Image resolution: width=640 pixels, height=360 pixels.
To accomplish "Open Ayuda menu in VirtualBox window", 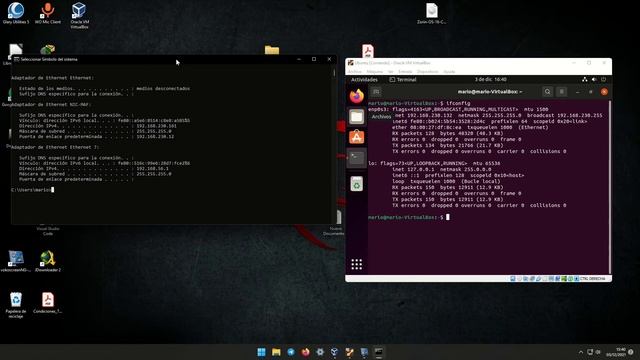I will pos(449,72).
